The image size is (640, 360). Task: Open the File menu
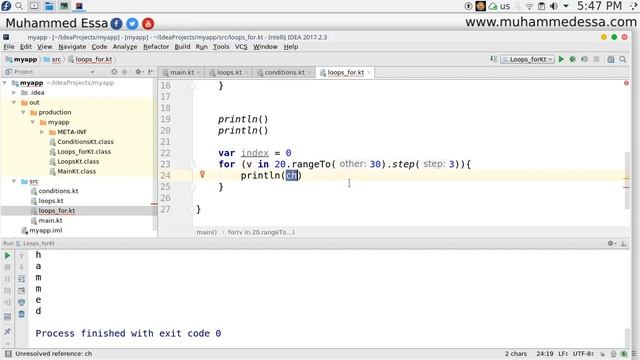[x=9, y=47]
